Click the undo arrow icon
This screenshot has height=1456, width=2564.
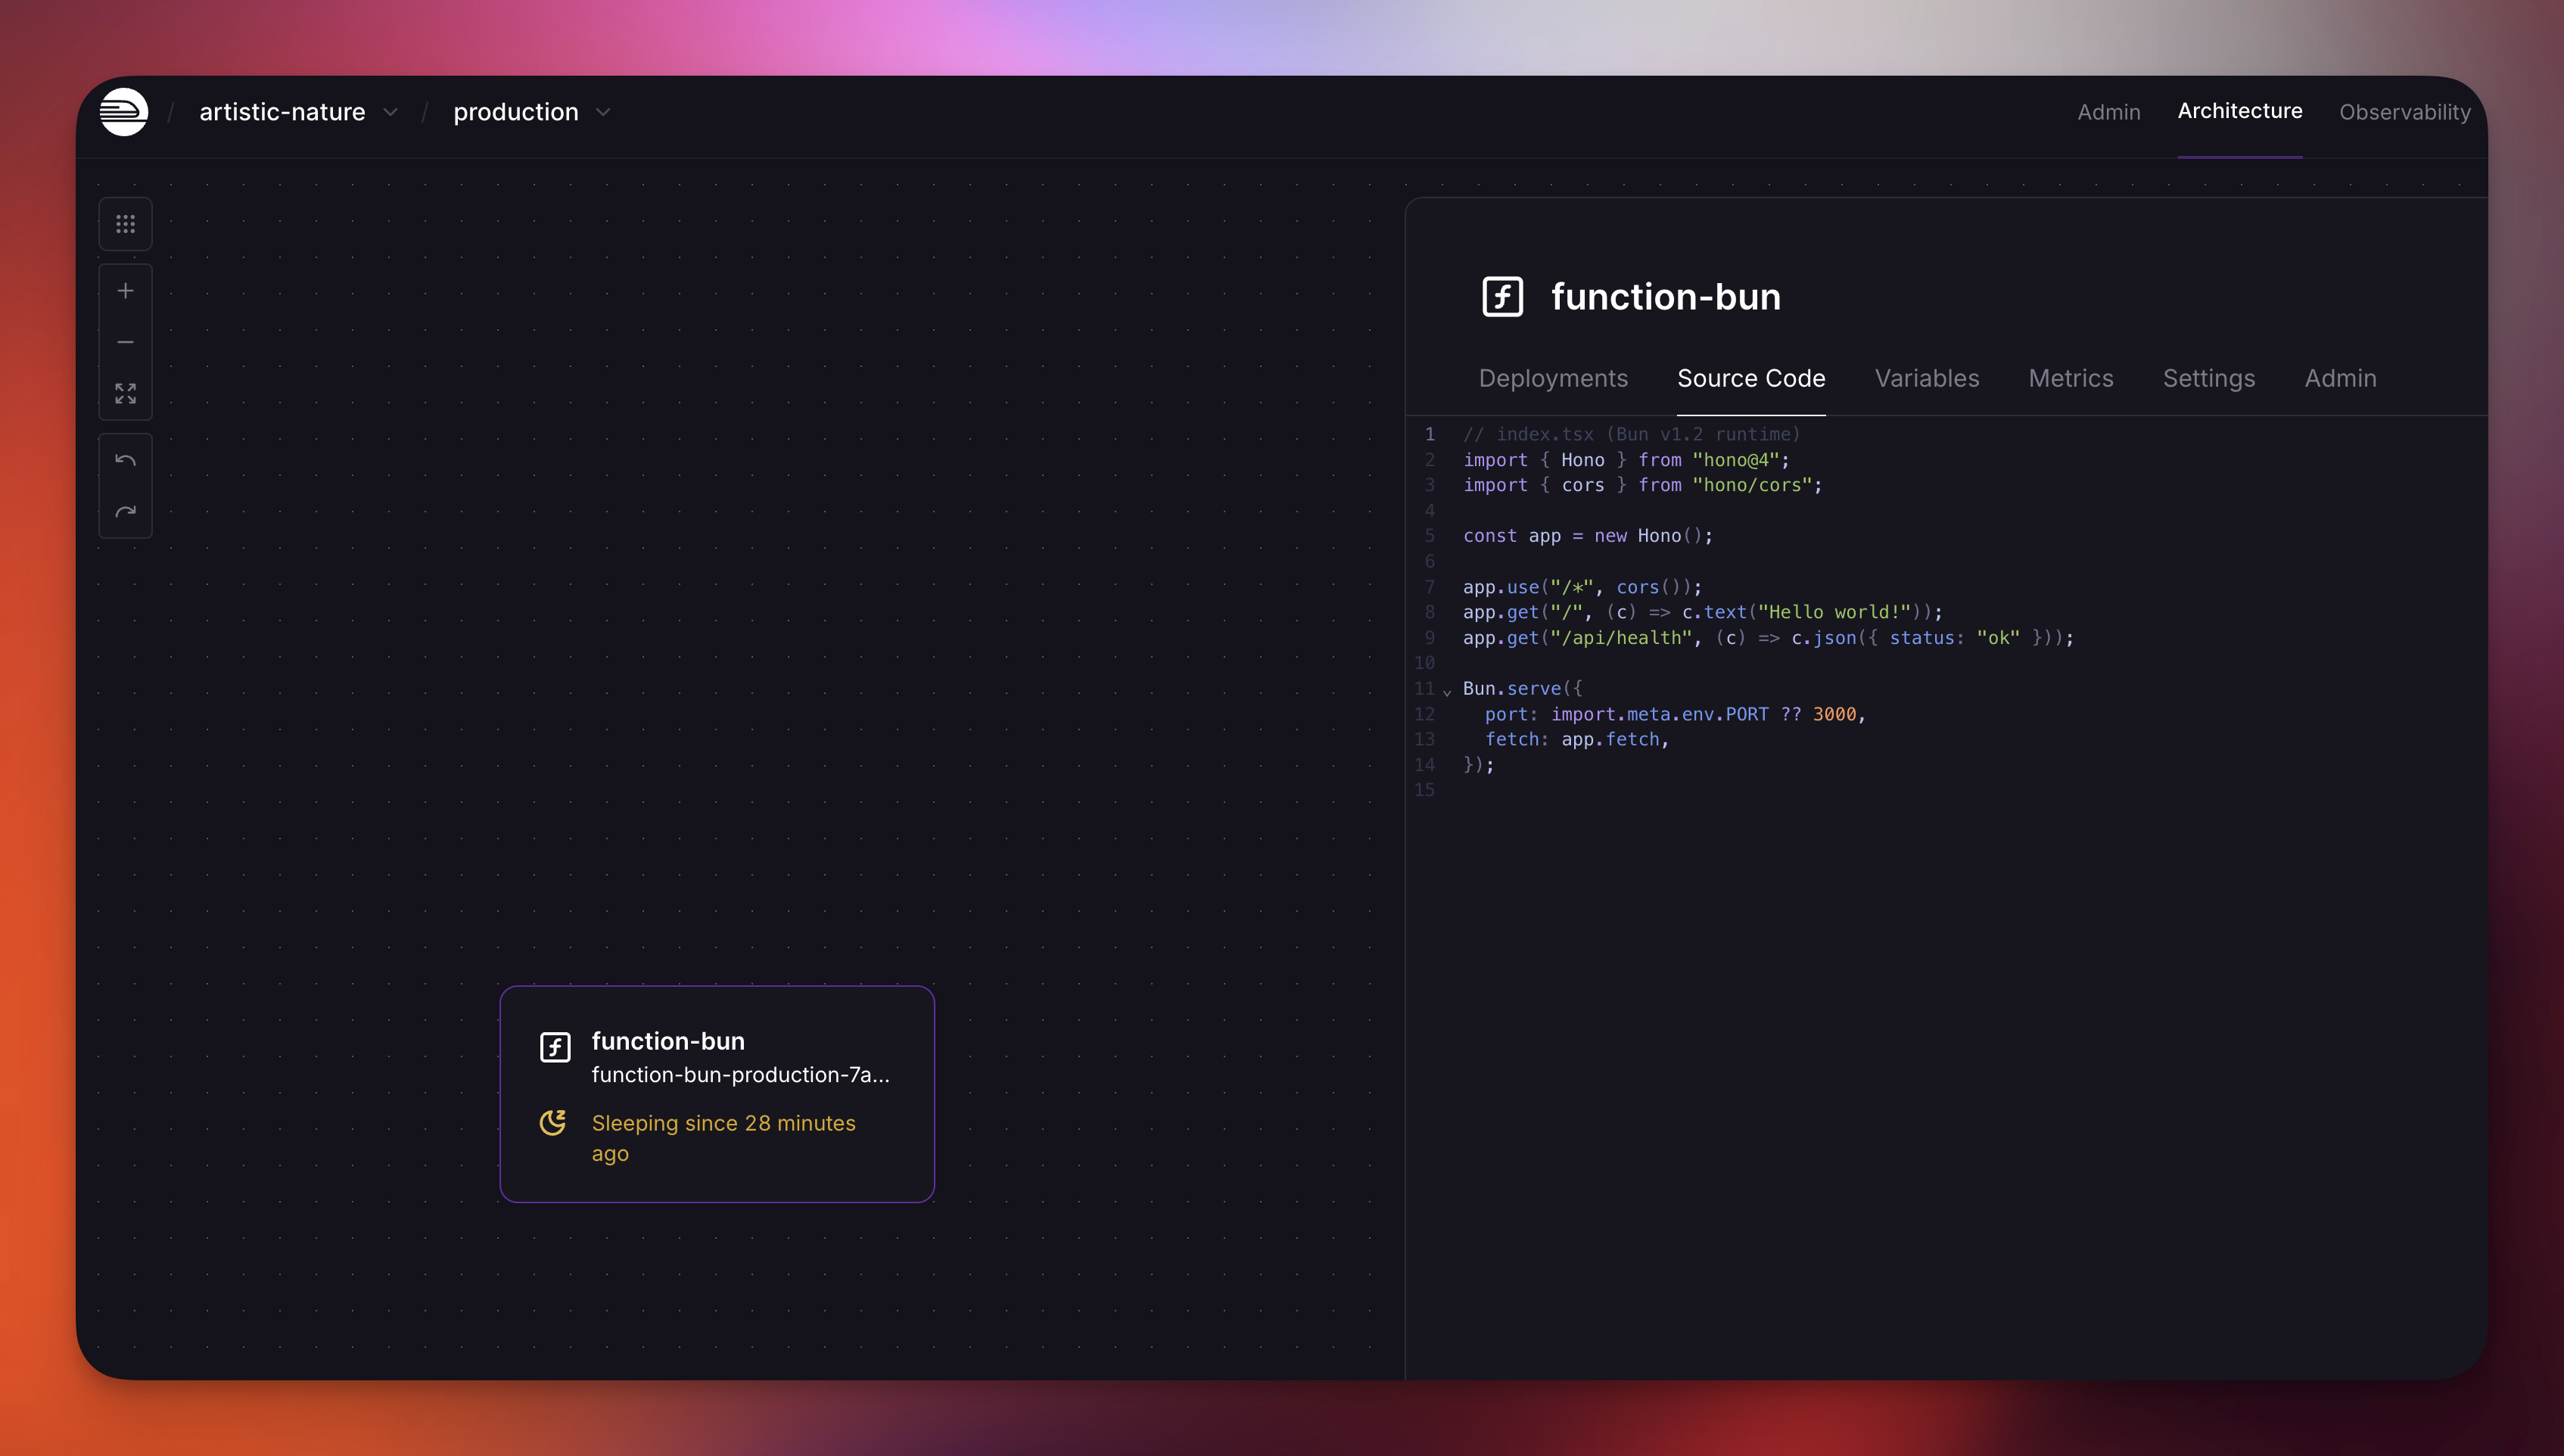point(125,460)
